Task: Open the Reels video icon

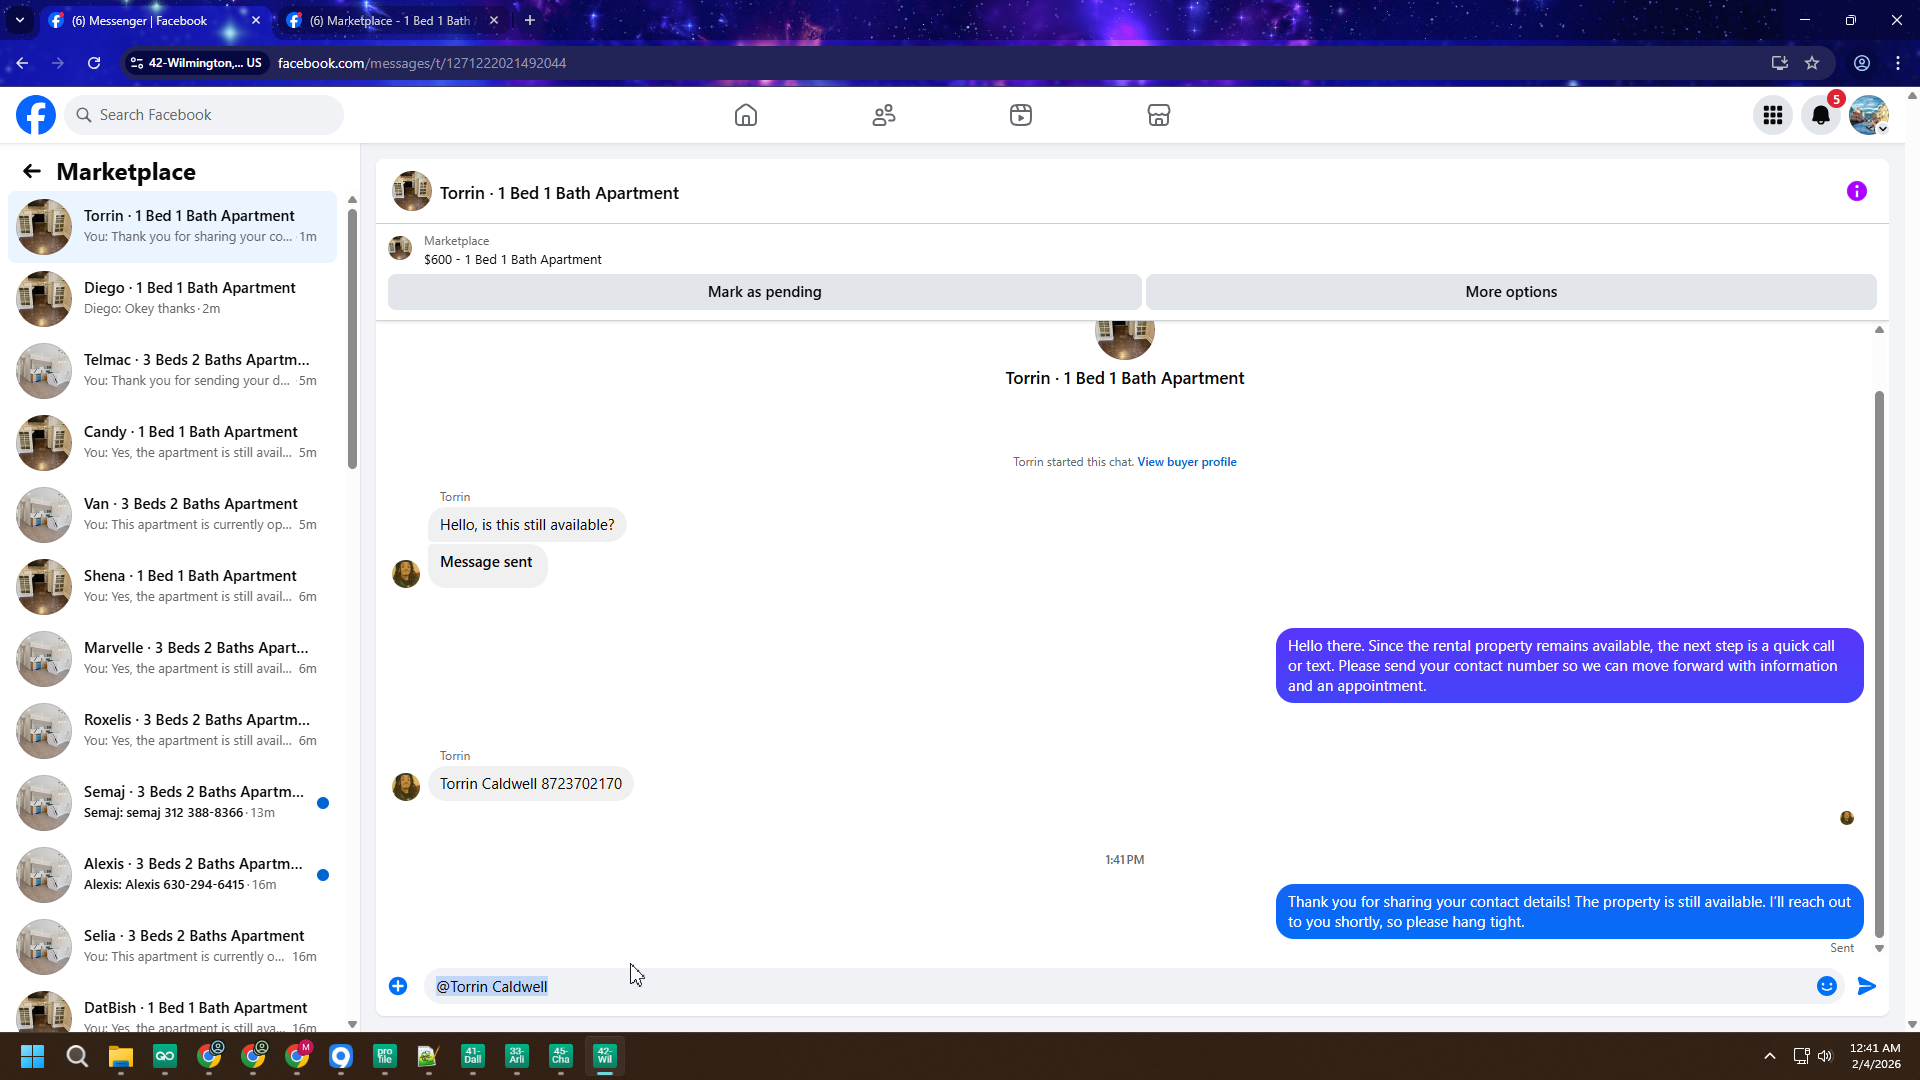Action: coord(1020,115)
